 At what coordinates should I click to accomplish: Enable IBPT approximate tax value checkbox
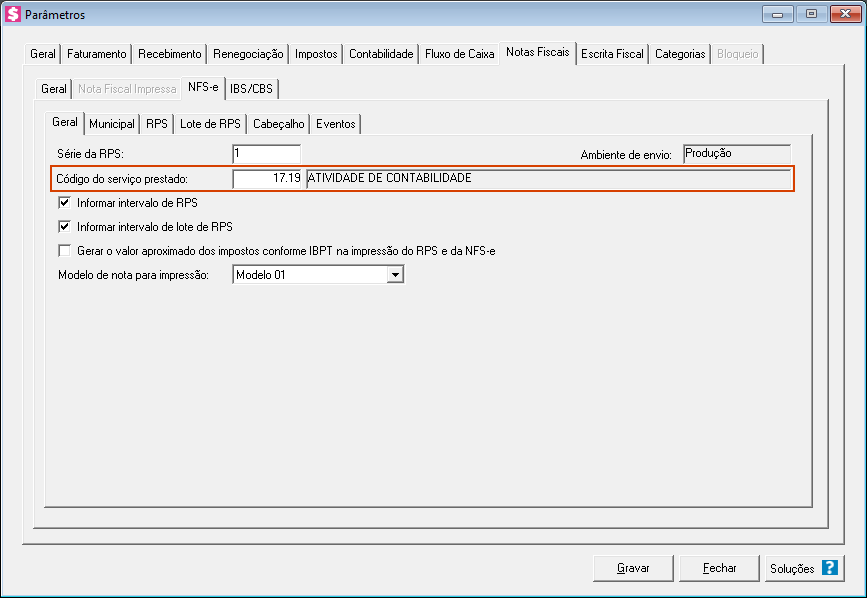(66, 251)
